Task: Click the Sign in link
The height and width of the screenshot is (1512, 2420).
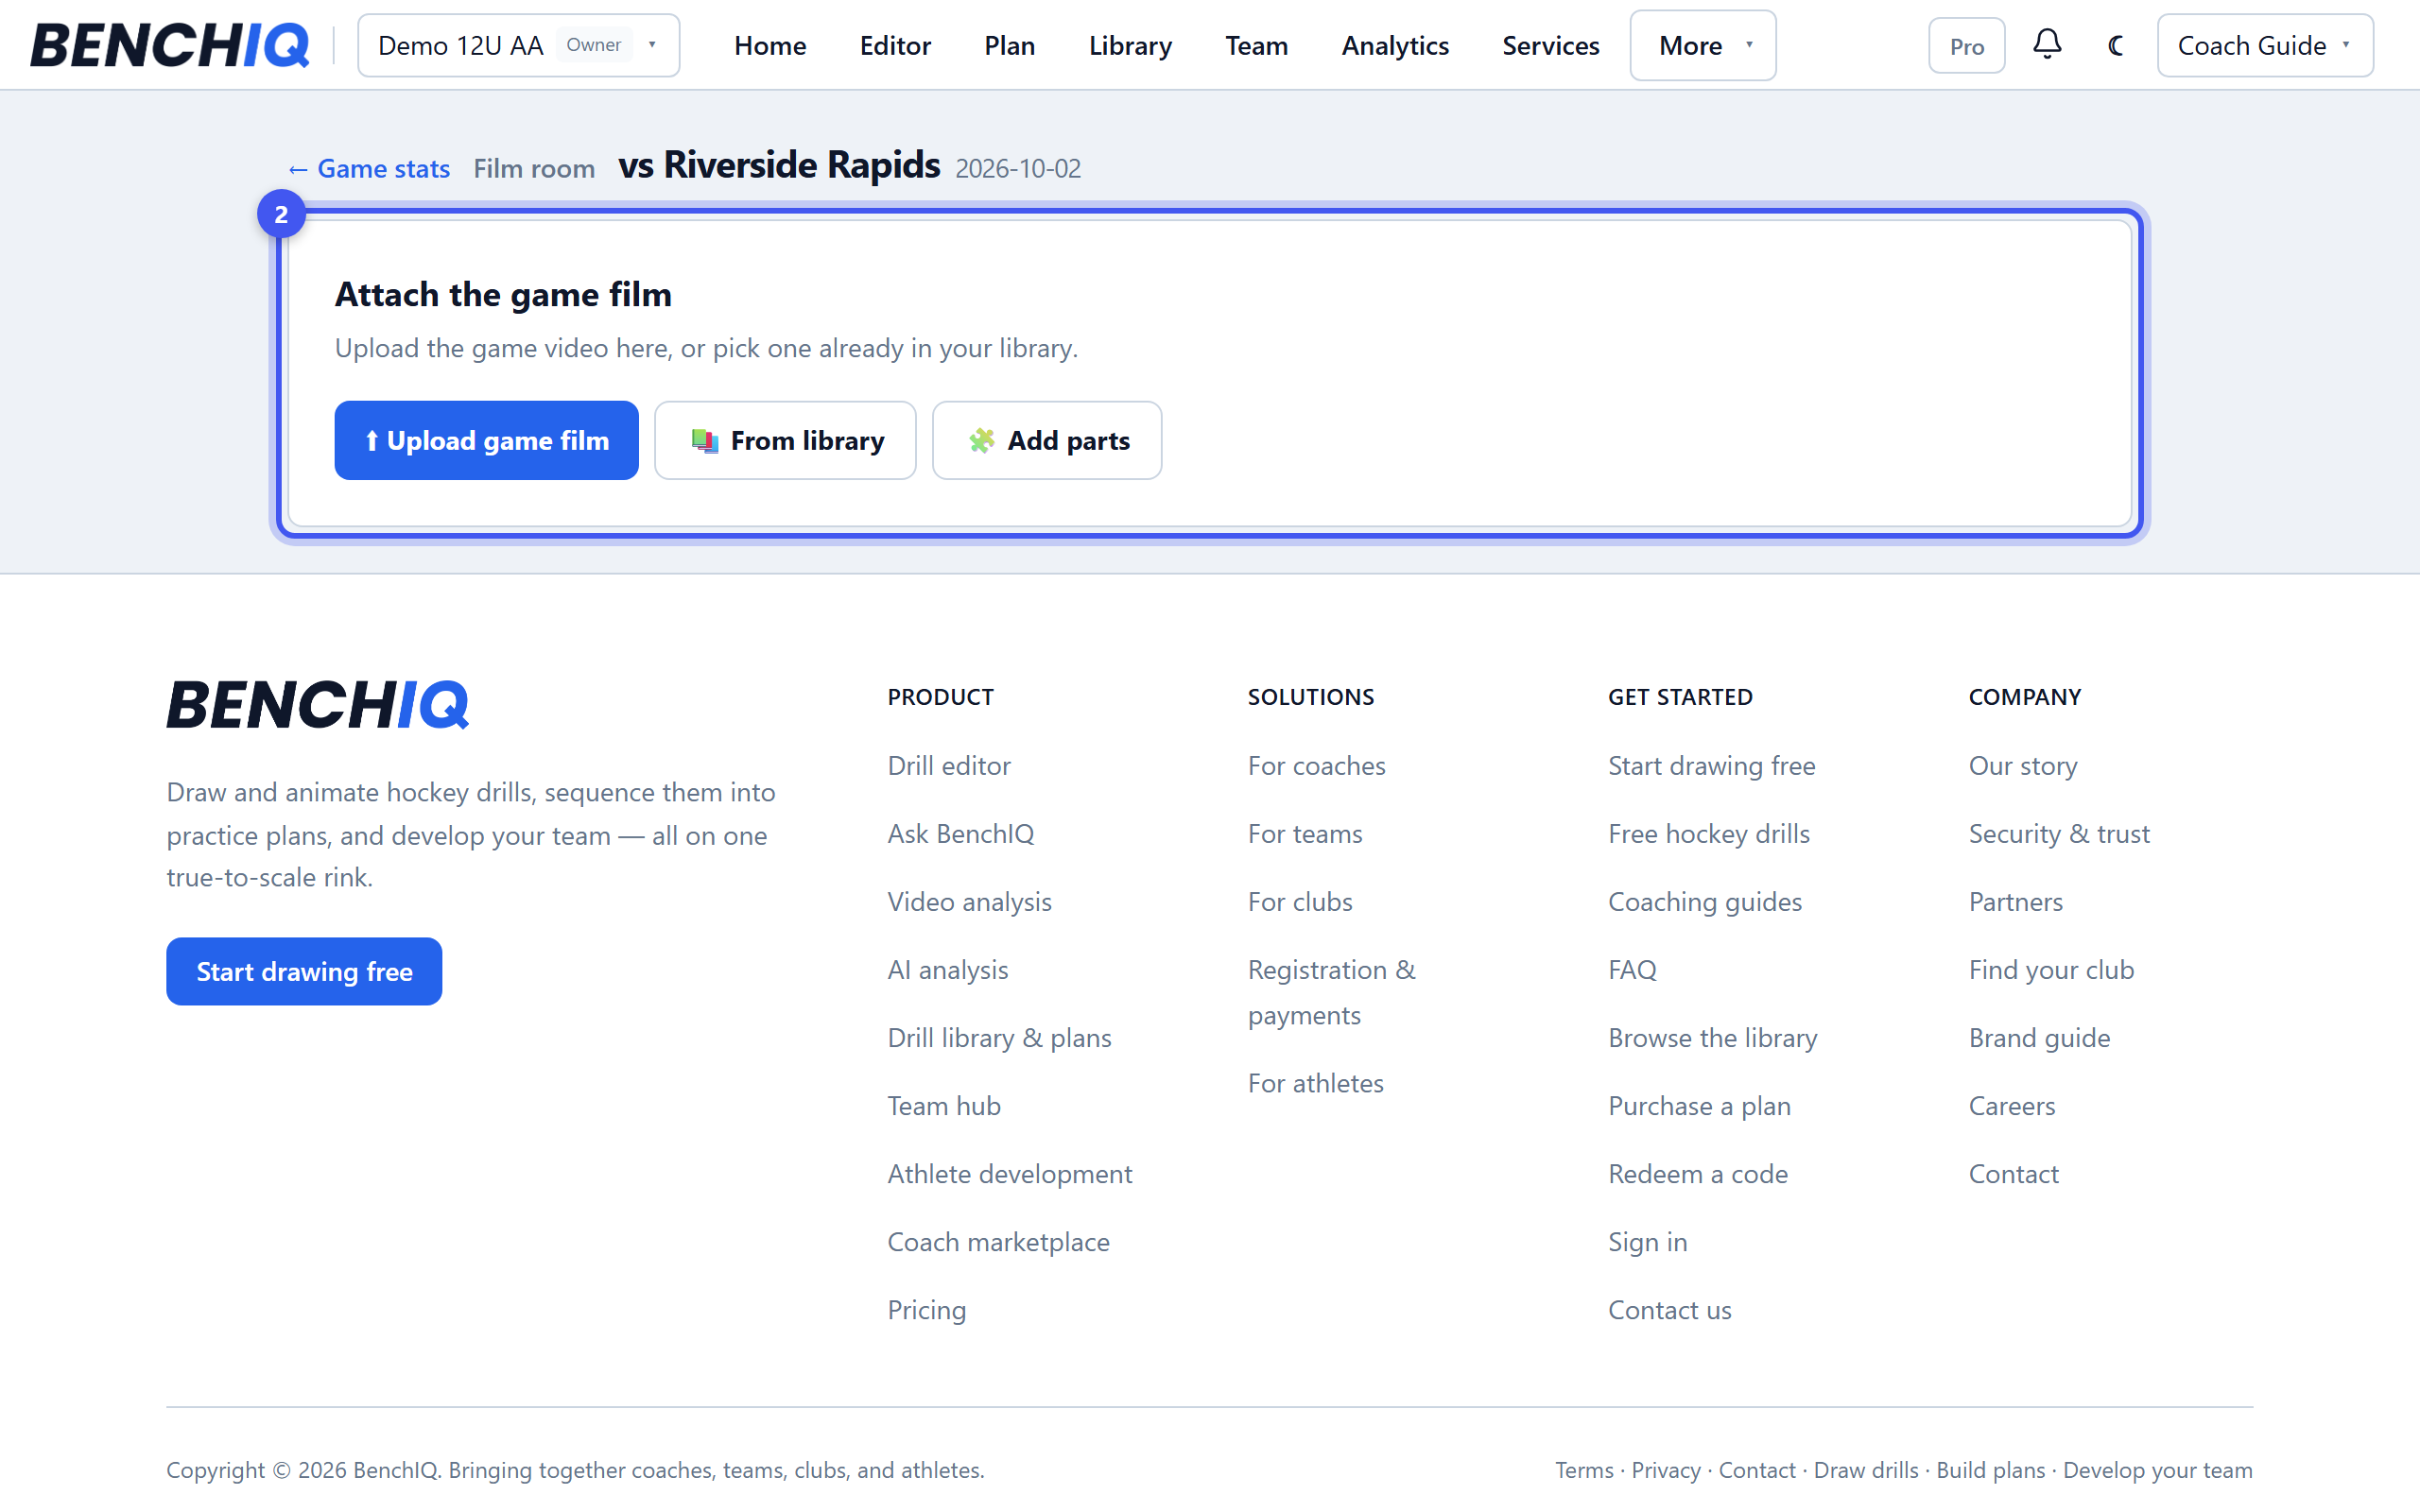Action: tap(1647, 1241)
